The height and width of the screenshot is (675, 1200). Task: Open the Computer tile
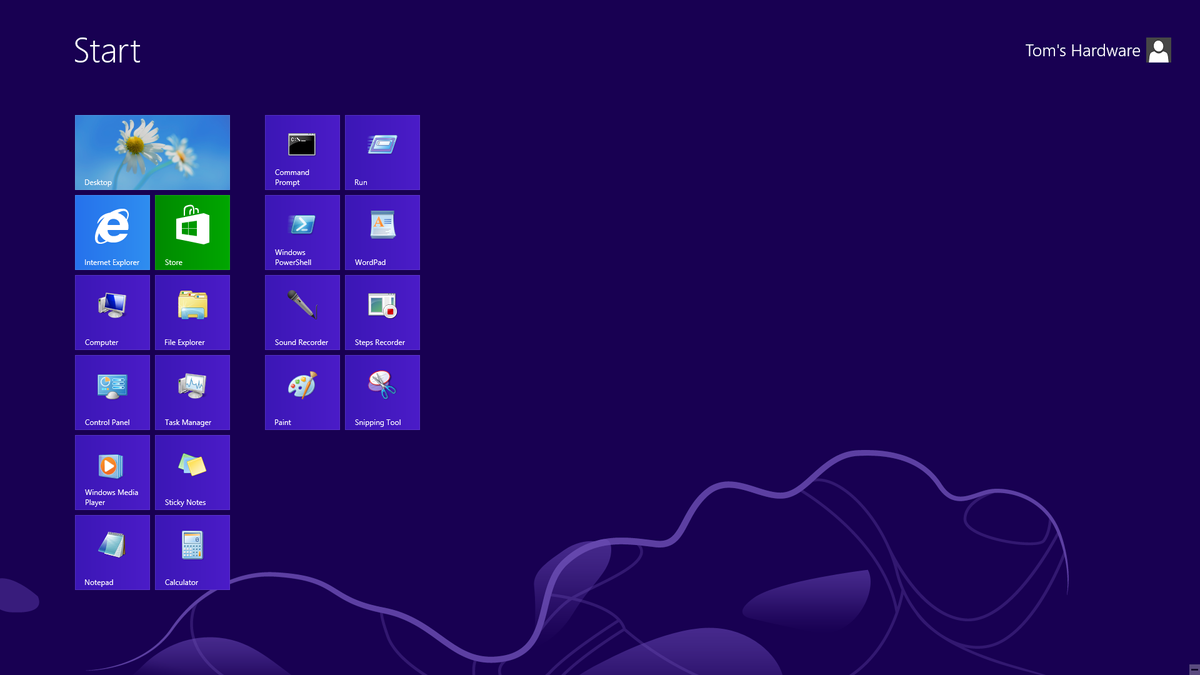(x=112, y=312)
